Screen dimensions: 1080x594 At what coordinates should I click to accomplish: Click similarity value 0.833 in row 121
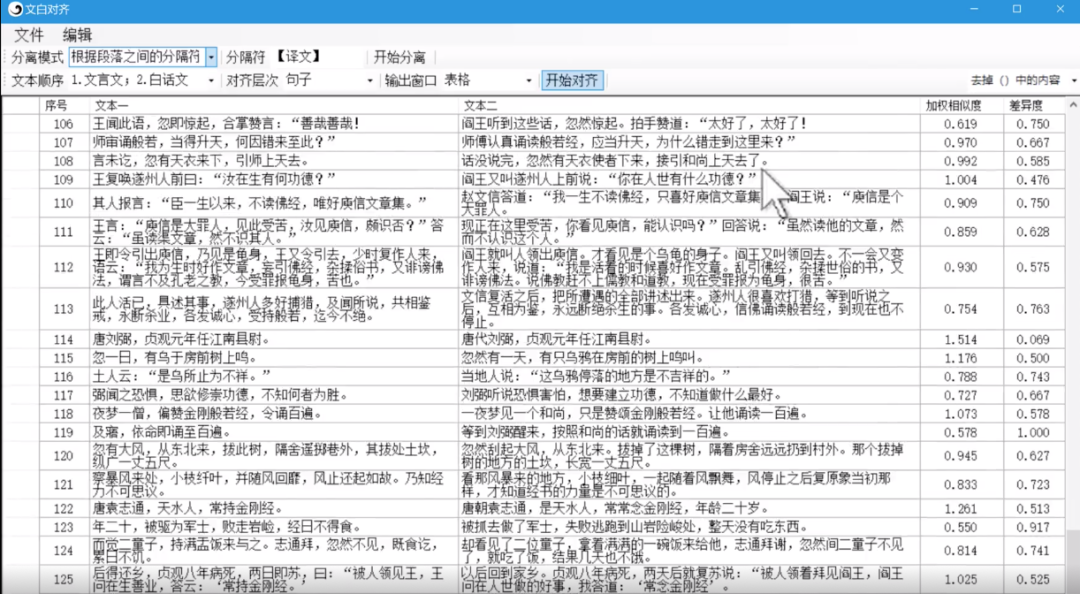(960, 485)
